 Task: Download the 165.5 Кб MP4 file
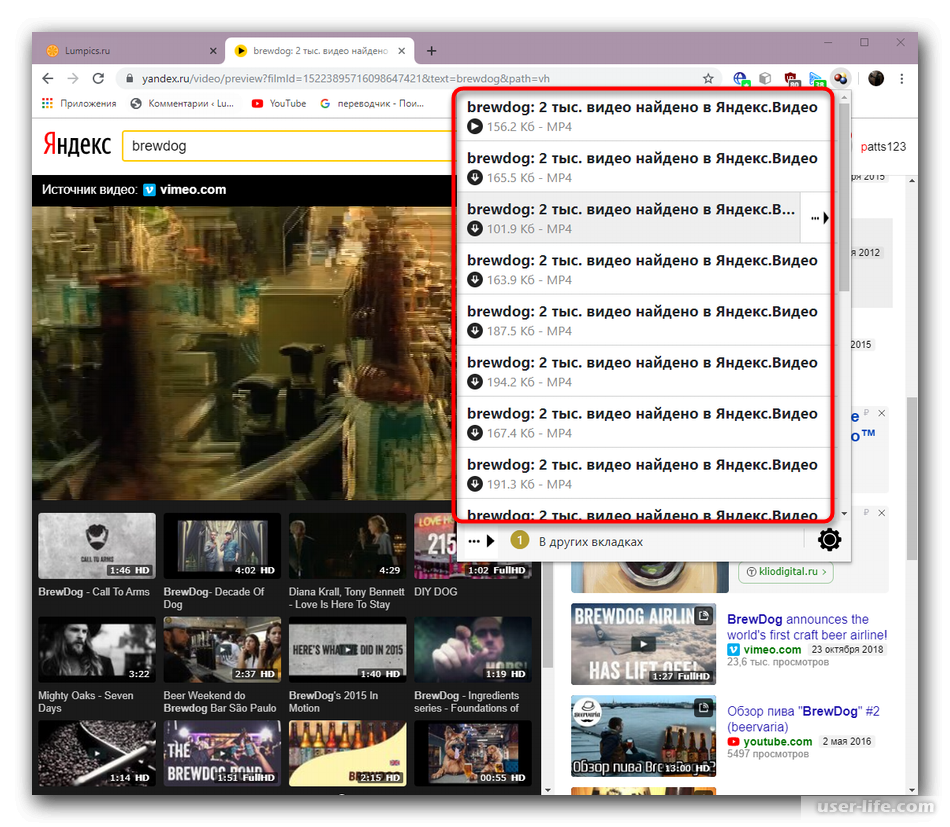pyautogui.click(x=474, y=178)
